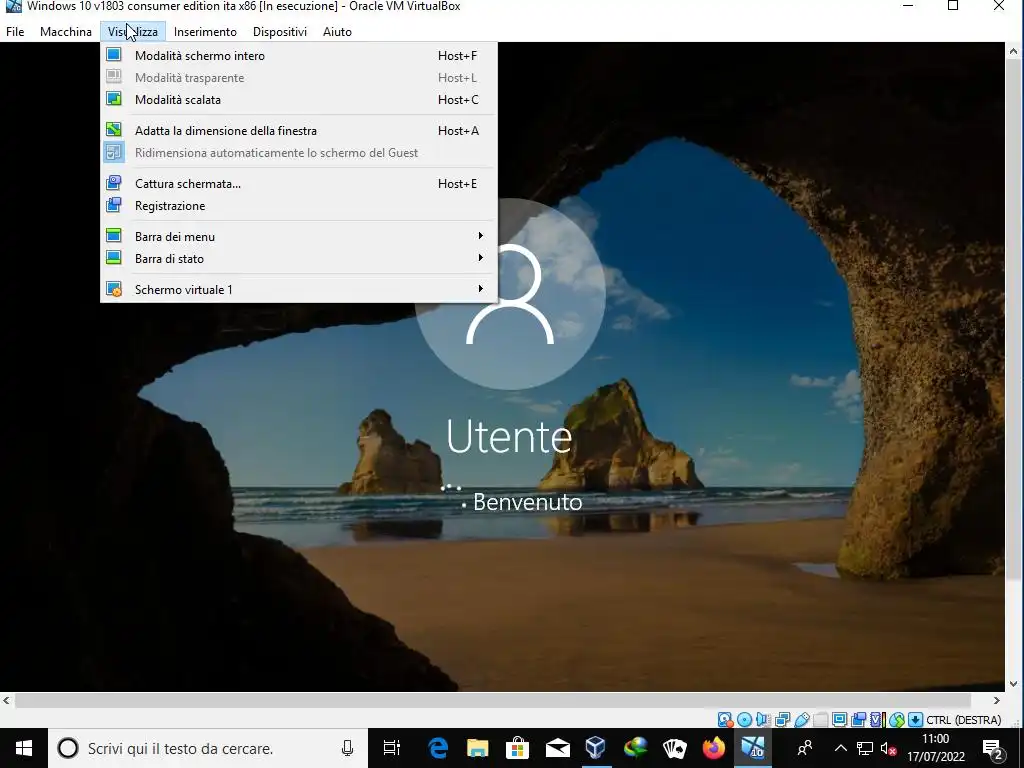Open the Dispositivi menu

[280, 31]
